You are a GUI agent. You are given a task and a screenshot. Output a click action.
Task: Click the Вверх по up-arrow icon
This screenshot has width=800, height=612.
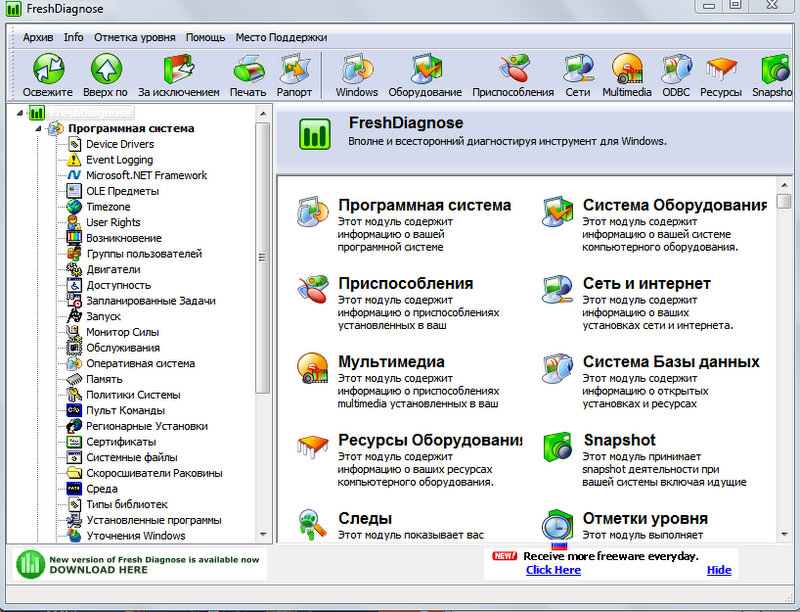[106, 68]
